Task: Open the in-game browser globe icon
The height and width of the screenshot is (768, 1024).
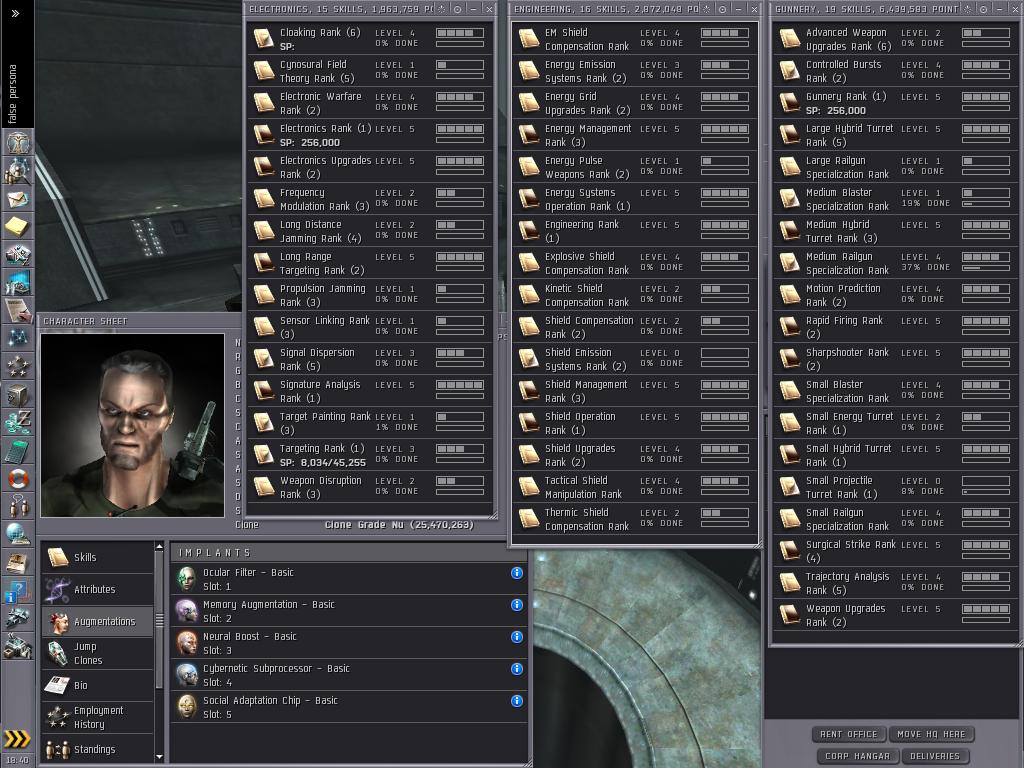Action: (x=18, y=535)
